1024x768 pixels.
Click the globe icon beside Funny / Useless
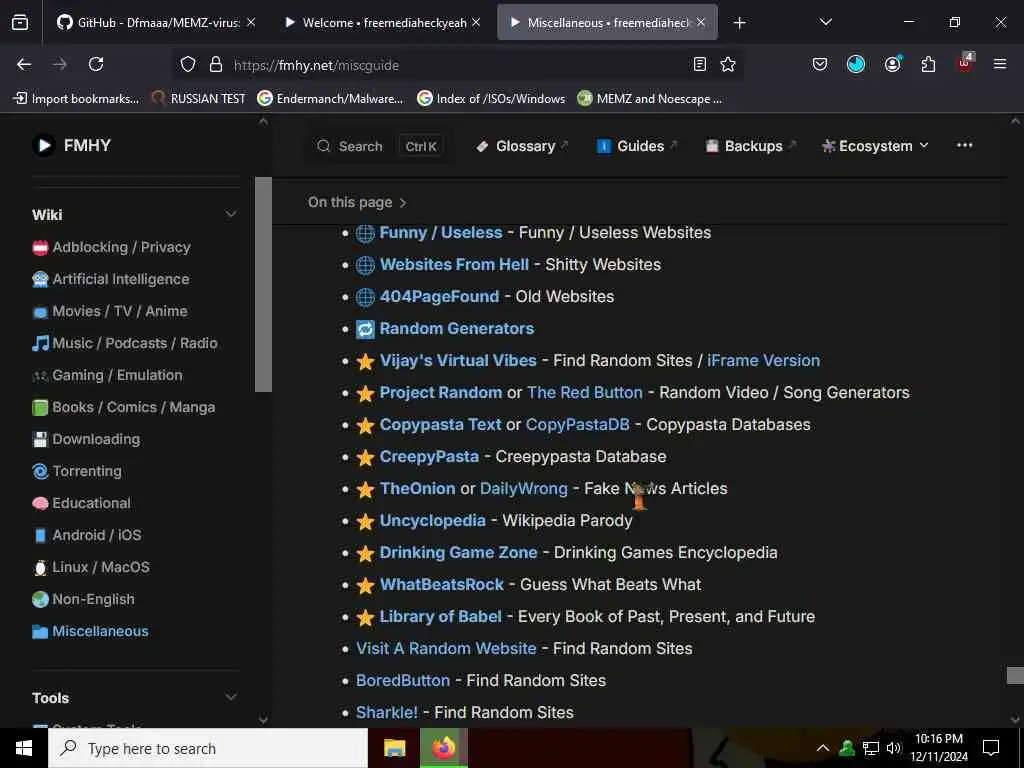click(365, 233)
